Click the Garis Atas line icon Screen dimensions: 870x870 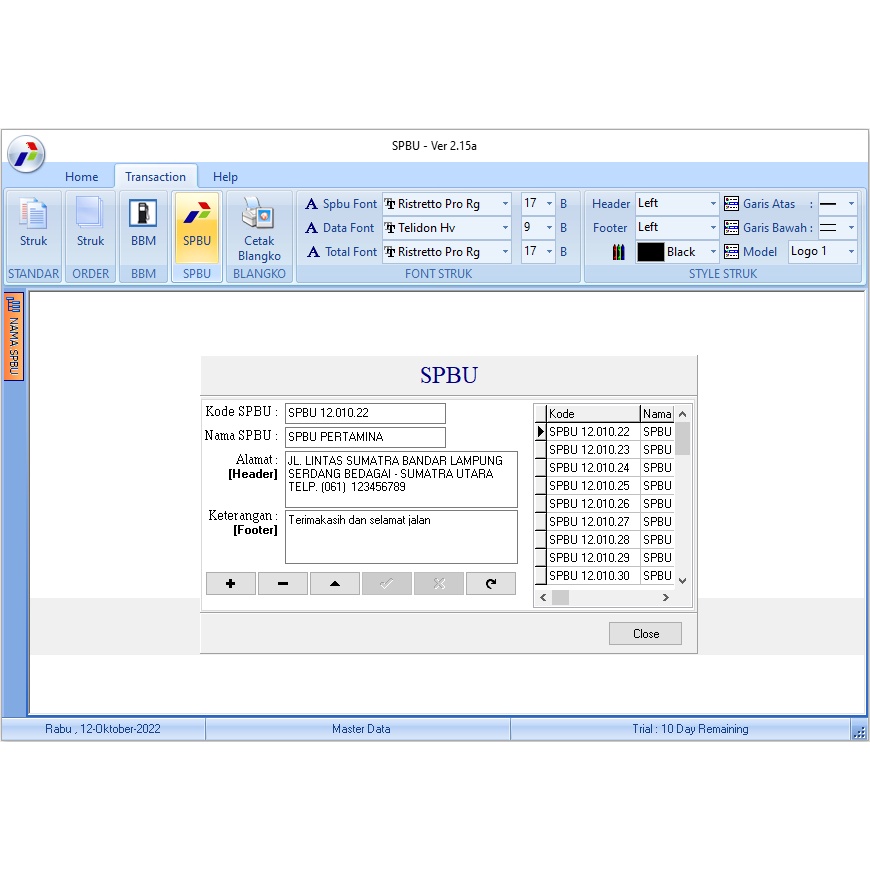731,204
